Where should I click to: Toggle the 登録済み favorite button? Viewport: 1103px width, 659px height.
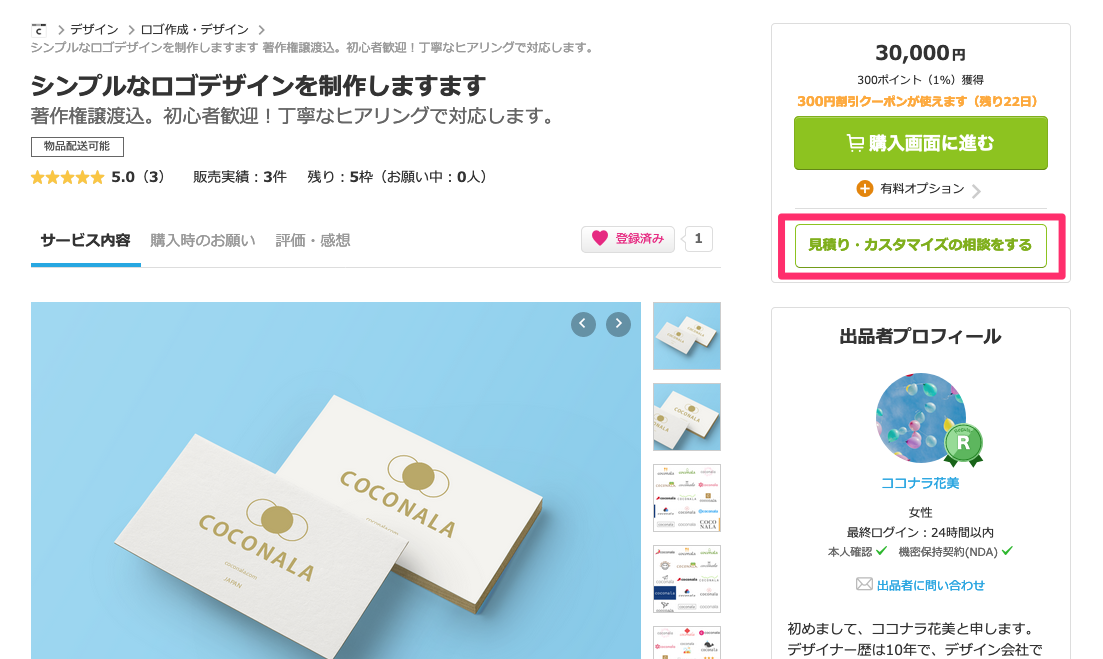click(627, 239)
